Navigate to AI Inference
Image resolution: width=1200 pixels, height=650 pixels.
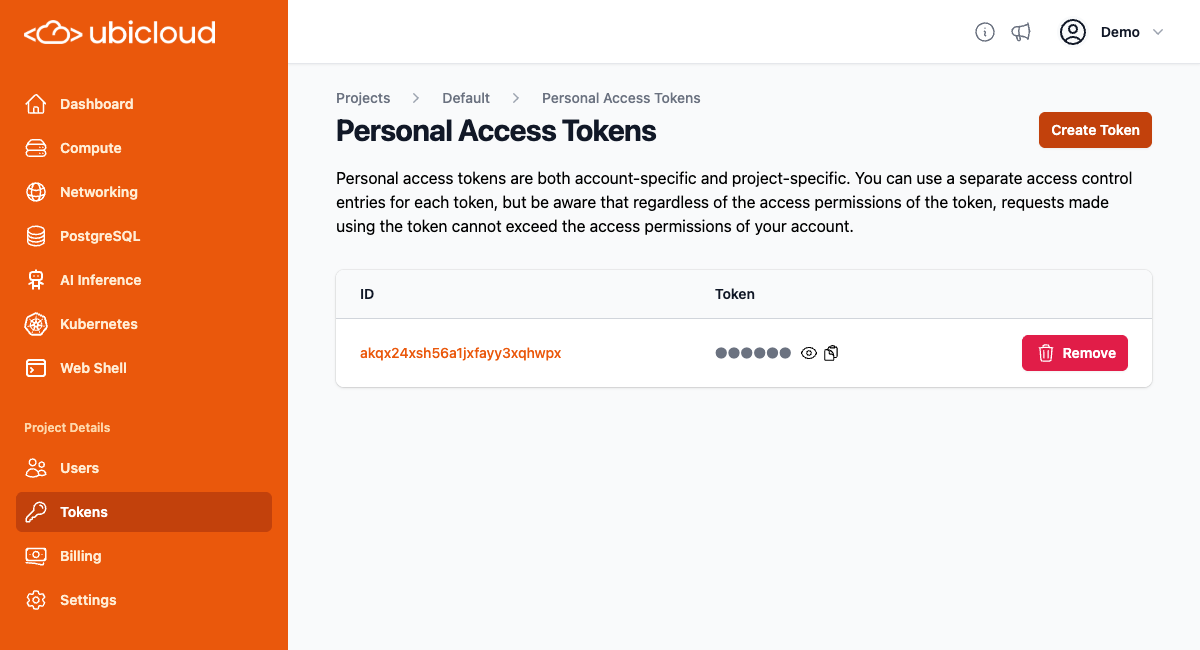tap(99, 280)
